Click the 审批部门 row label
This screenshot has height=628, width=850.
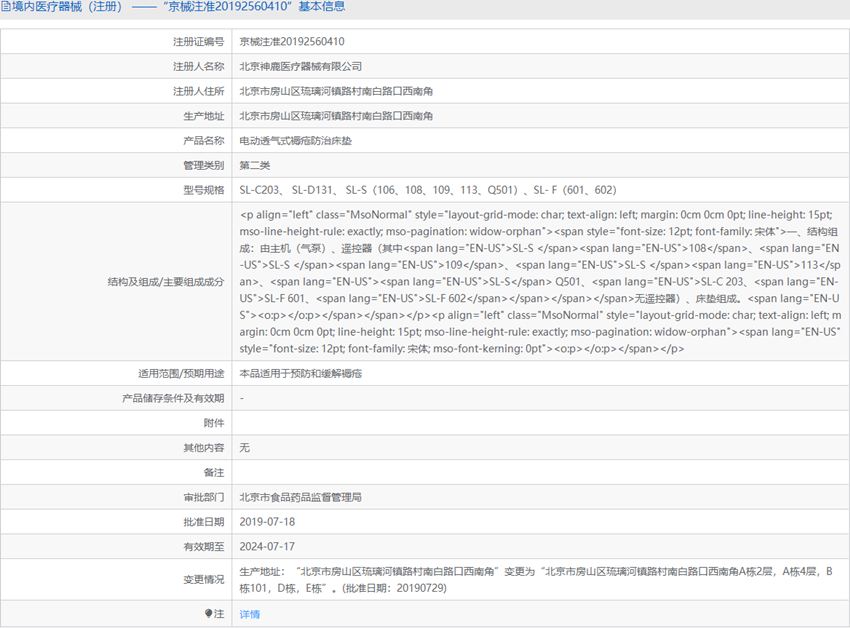[203, 497]
